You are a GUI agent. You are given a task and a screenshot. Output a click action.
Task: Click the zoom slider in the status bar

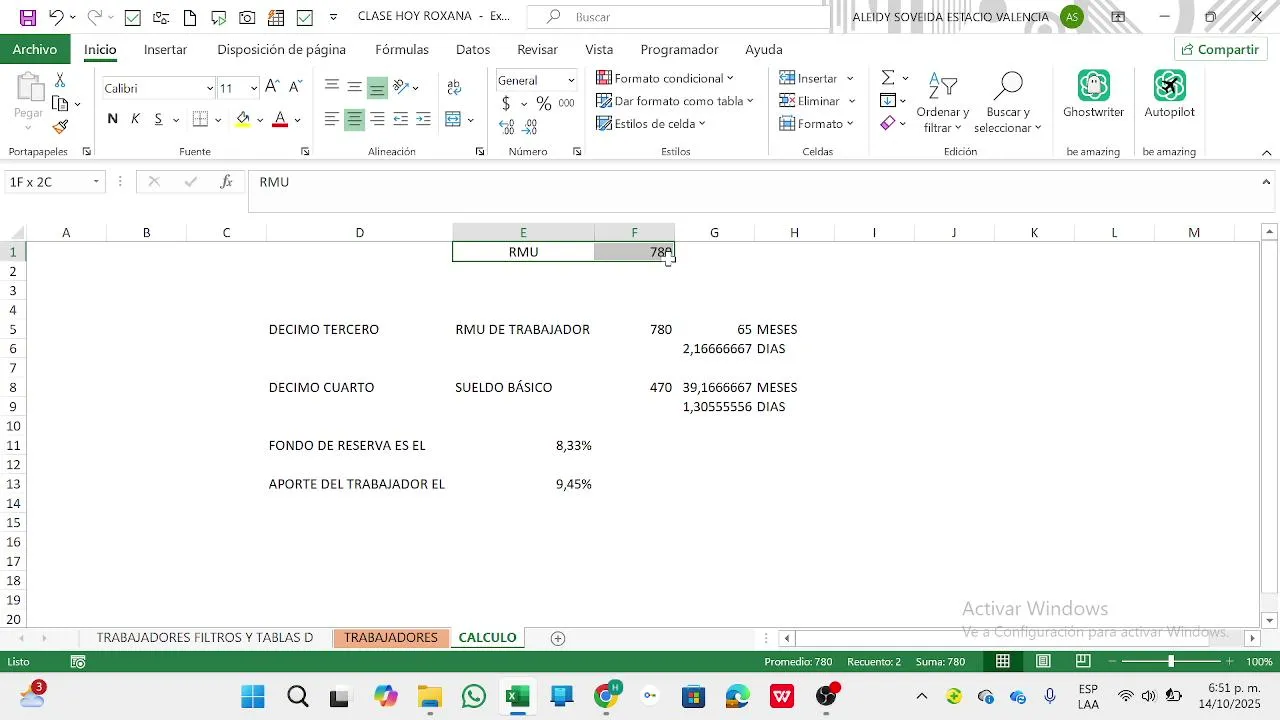pos(1171,661)
